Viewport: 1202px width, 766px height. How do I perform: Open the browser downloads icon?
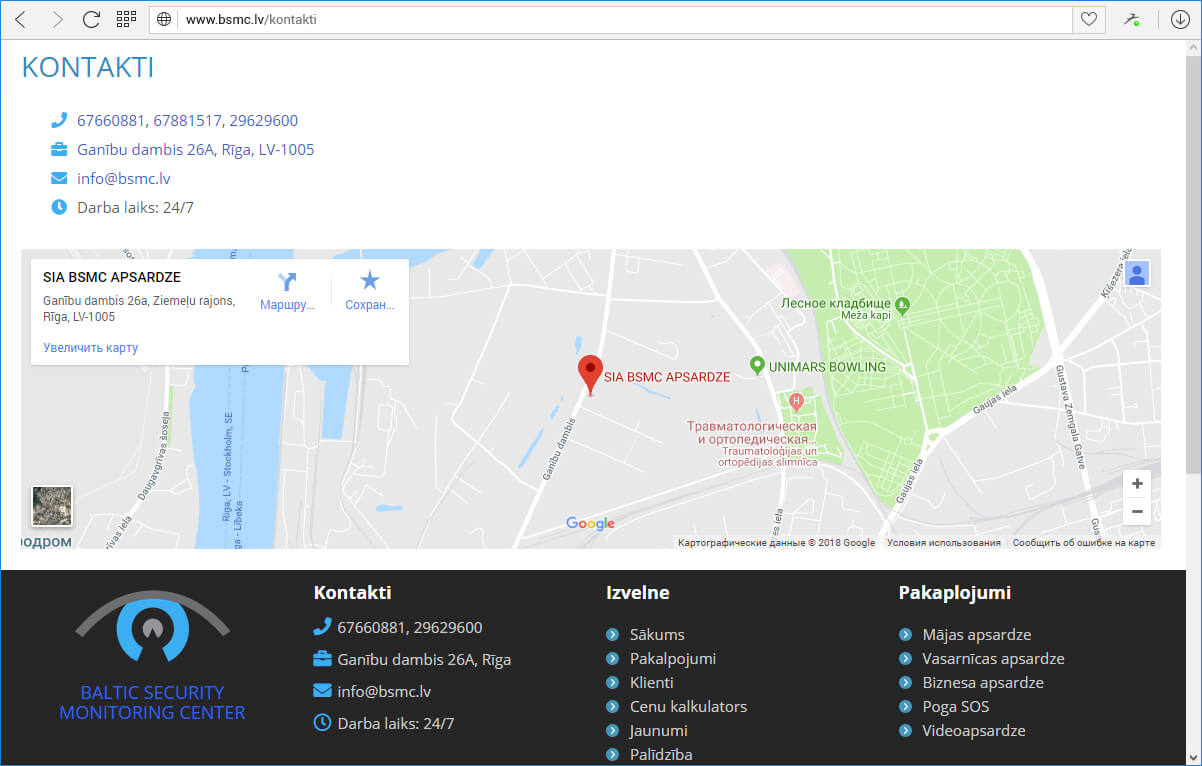click(1180, 19)
